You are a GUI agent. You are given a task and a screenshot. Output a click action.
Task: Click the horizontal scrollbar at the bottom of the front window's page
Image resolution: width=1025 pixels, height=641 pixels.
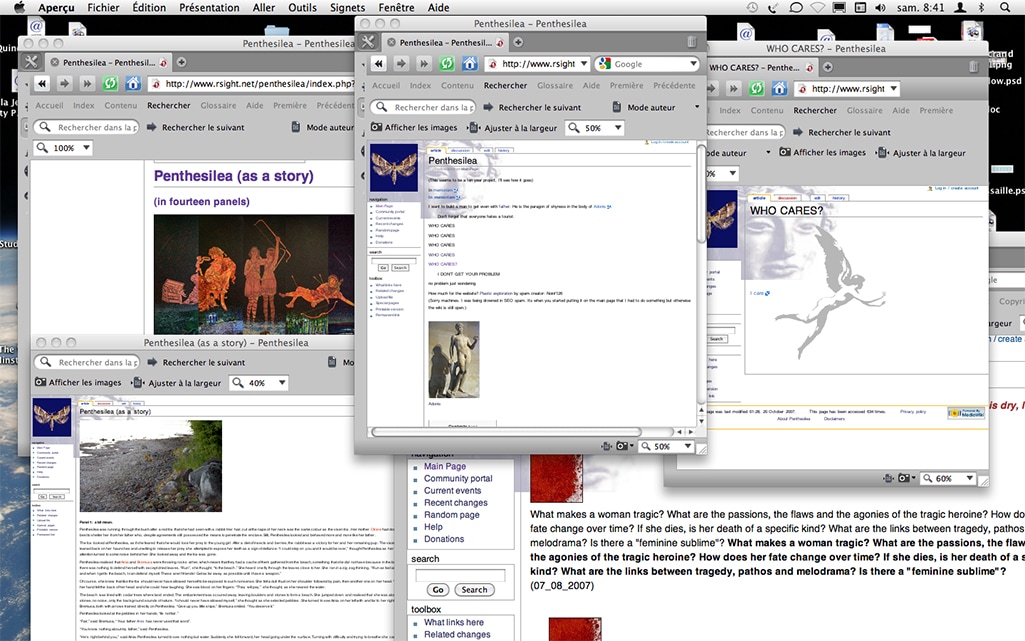(x=506, y=432)
